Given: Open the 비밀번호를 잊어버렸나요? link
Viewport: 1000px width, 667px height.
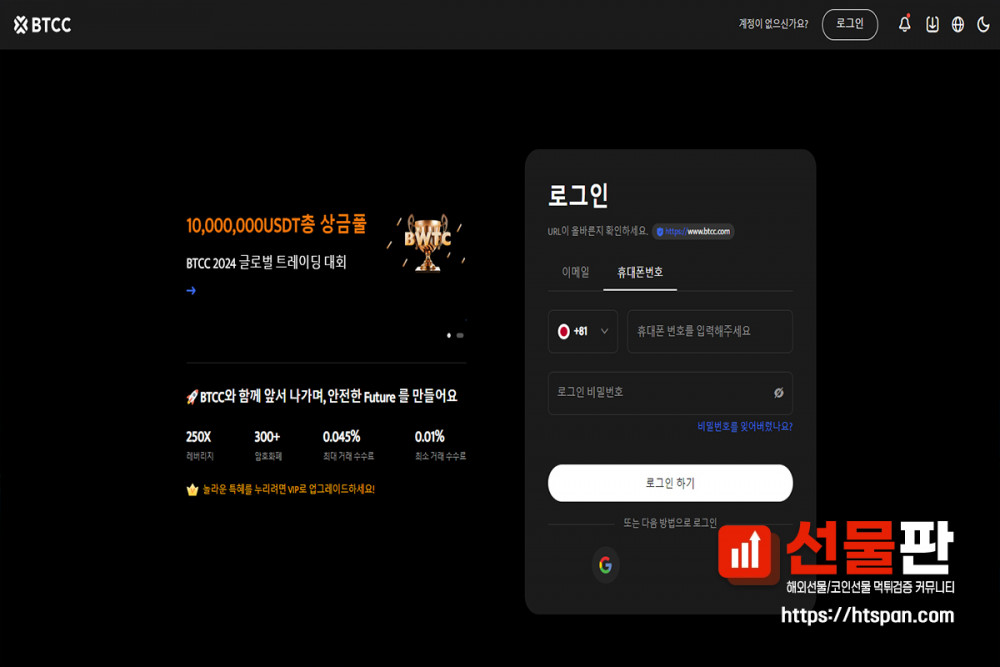Looking at the screenshot, I should click(x=744, y=426).
